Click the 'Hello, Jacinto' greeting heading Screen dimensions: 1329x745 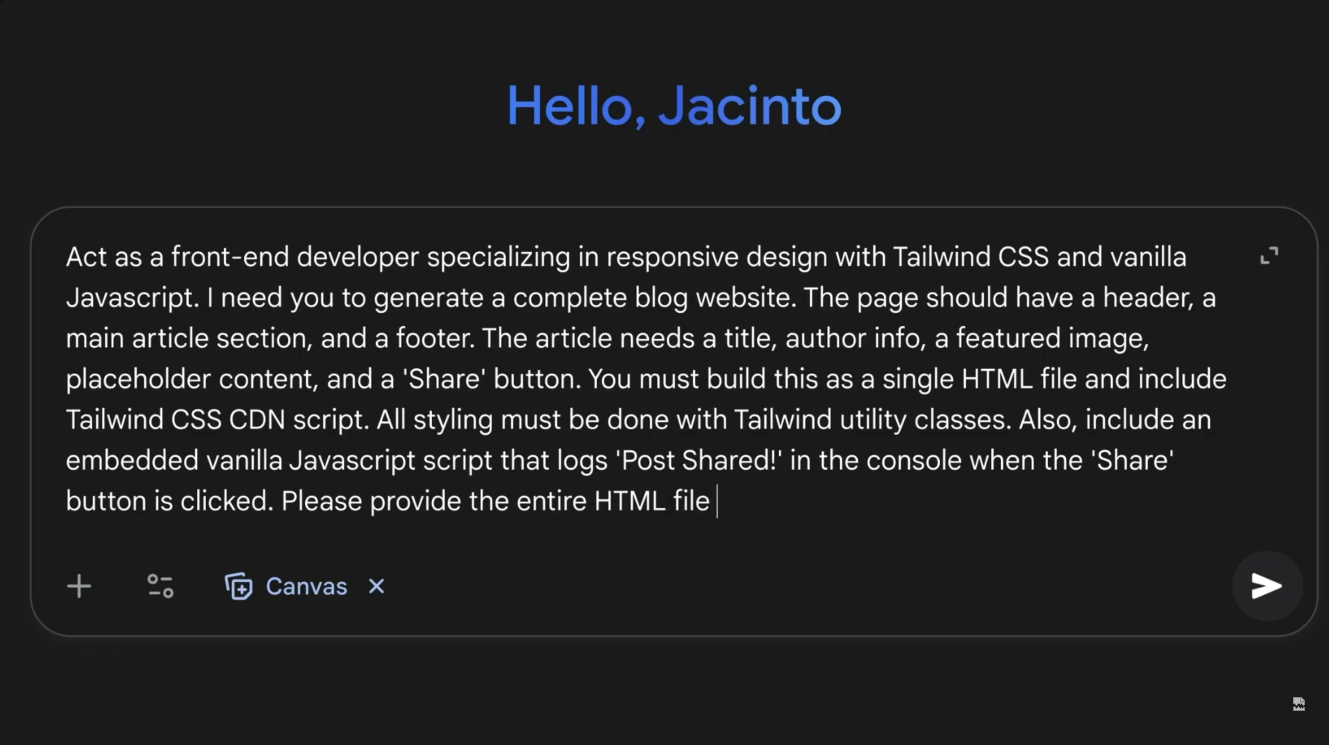point(674,105)
